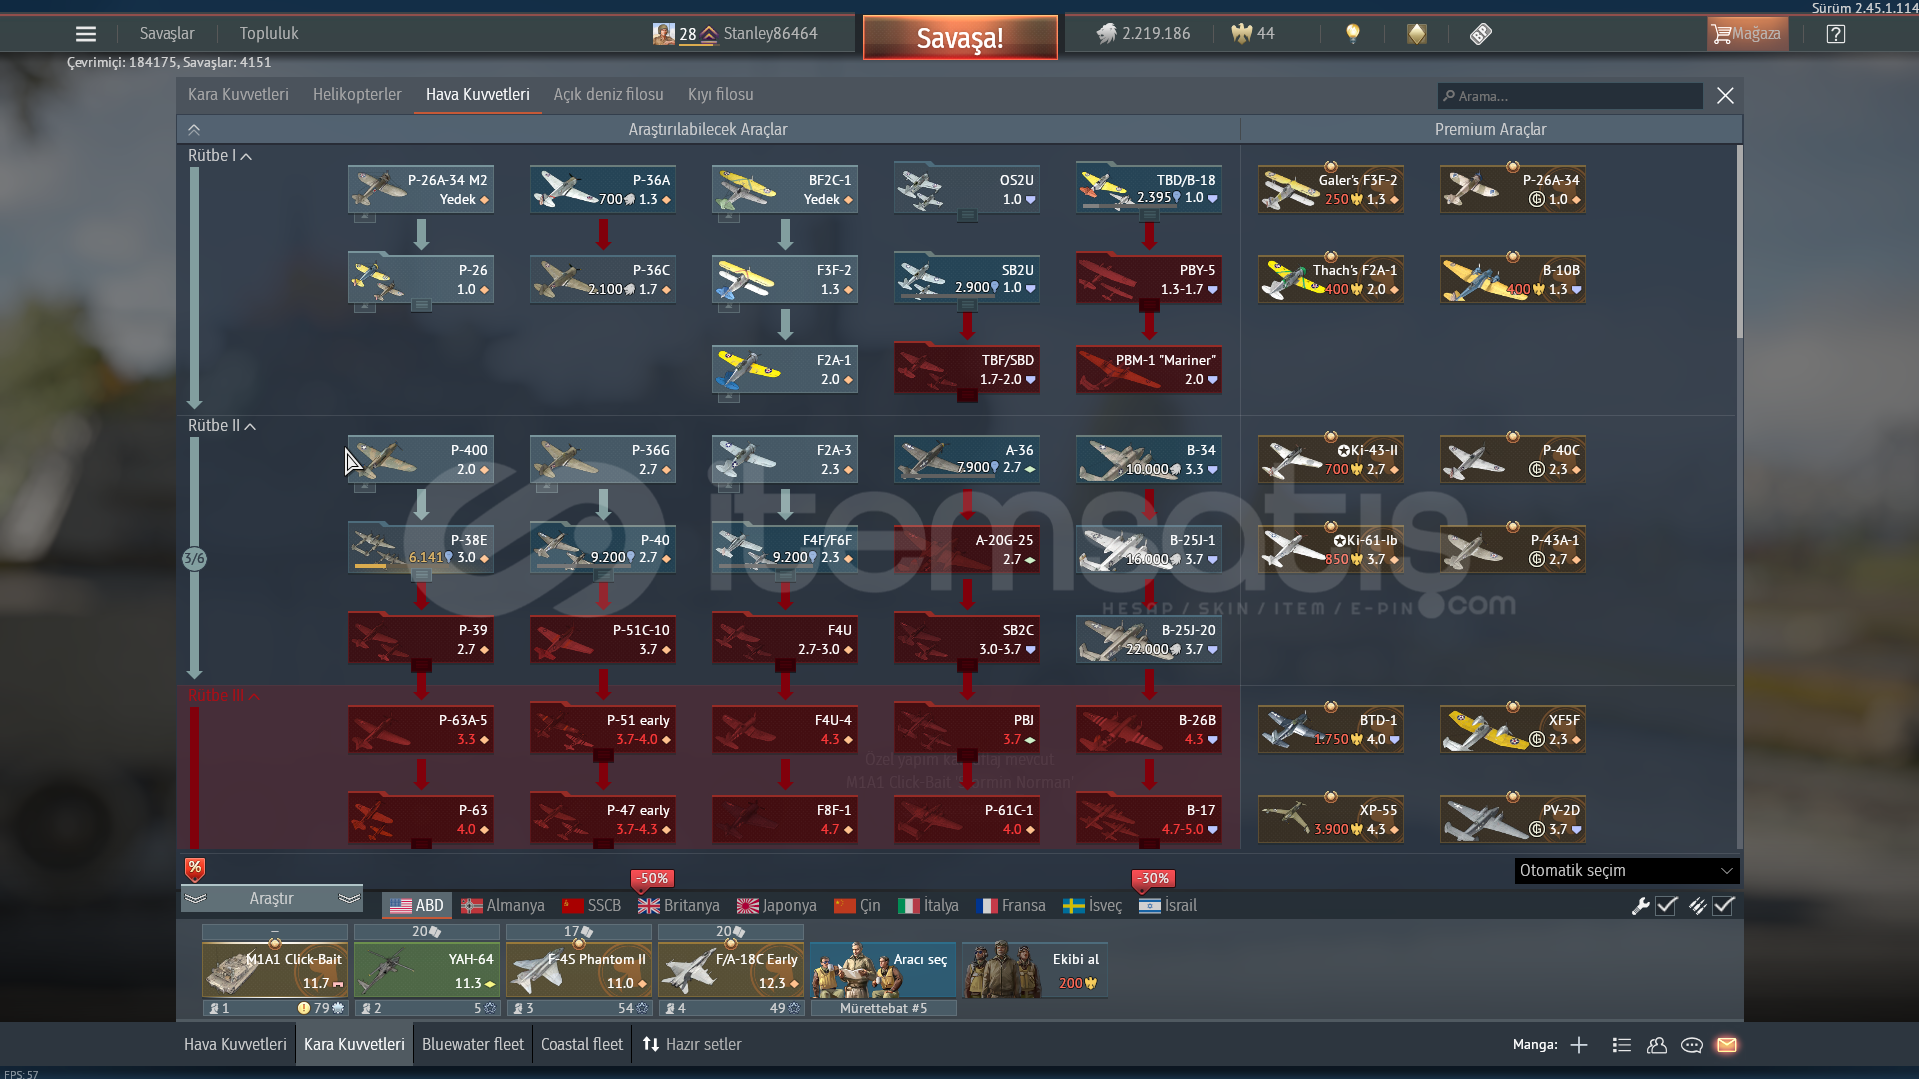The width and height of the screenshot is (1919, 1079).
Task: Open the Mağaza shop cart button
Action: click(x=1747, y=34)
